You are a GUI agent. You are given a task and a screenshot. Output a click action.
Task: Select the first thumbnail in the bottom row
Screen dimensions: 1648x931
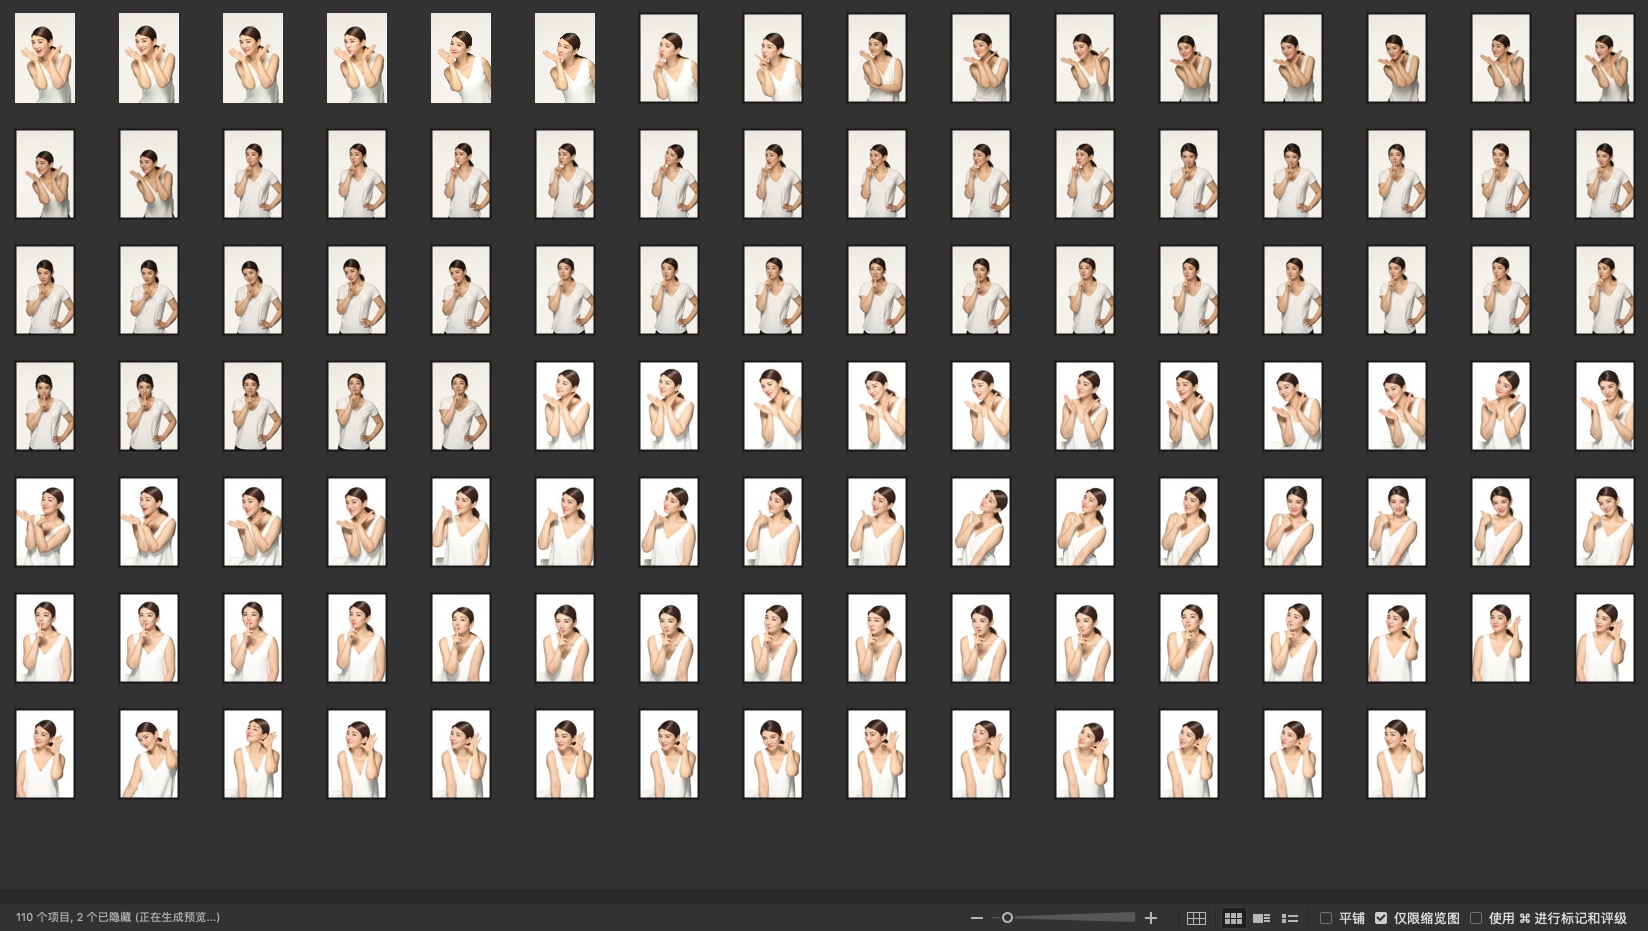tap(45, 754)
